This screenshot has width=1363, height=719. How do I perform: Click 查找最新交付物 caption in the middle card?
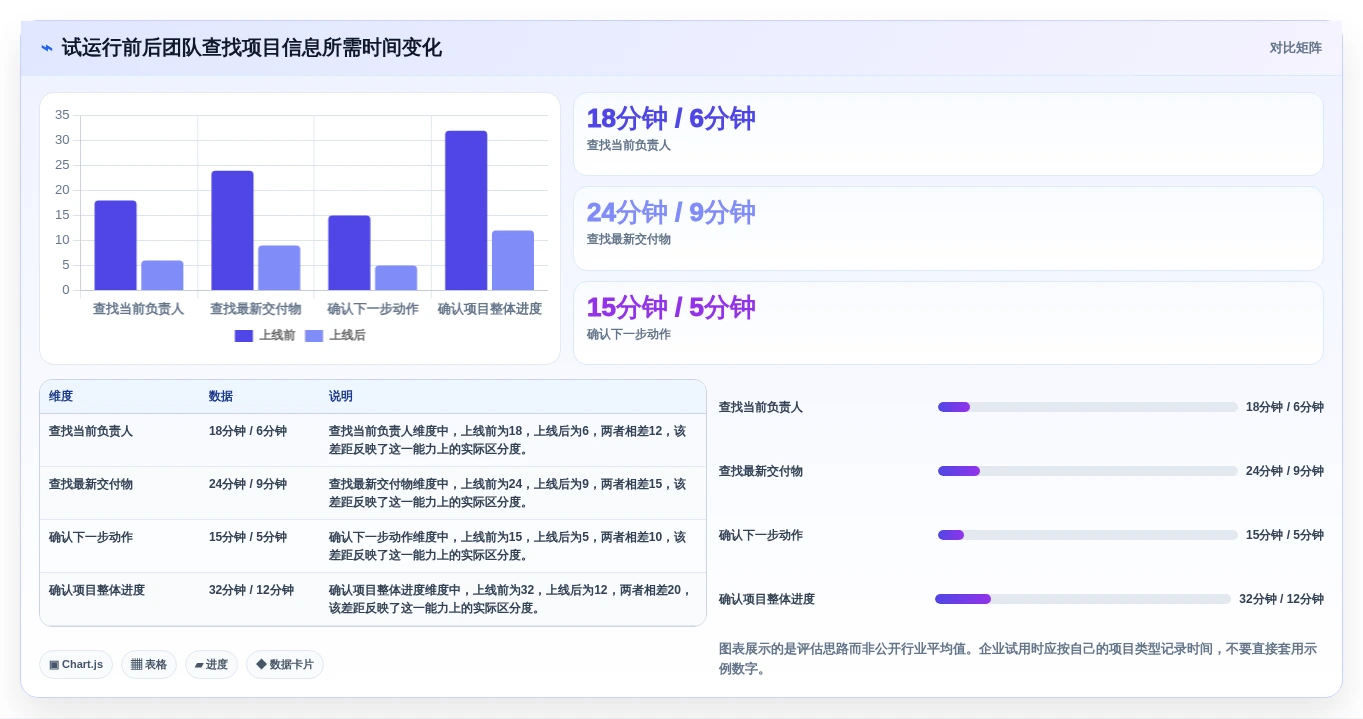(629, 240)
